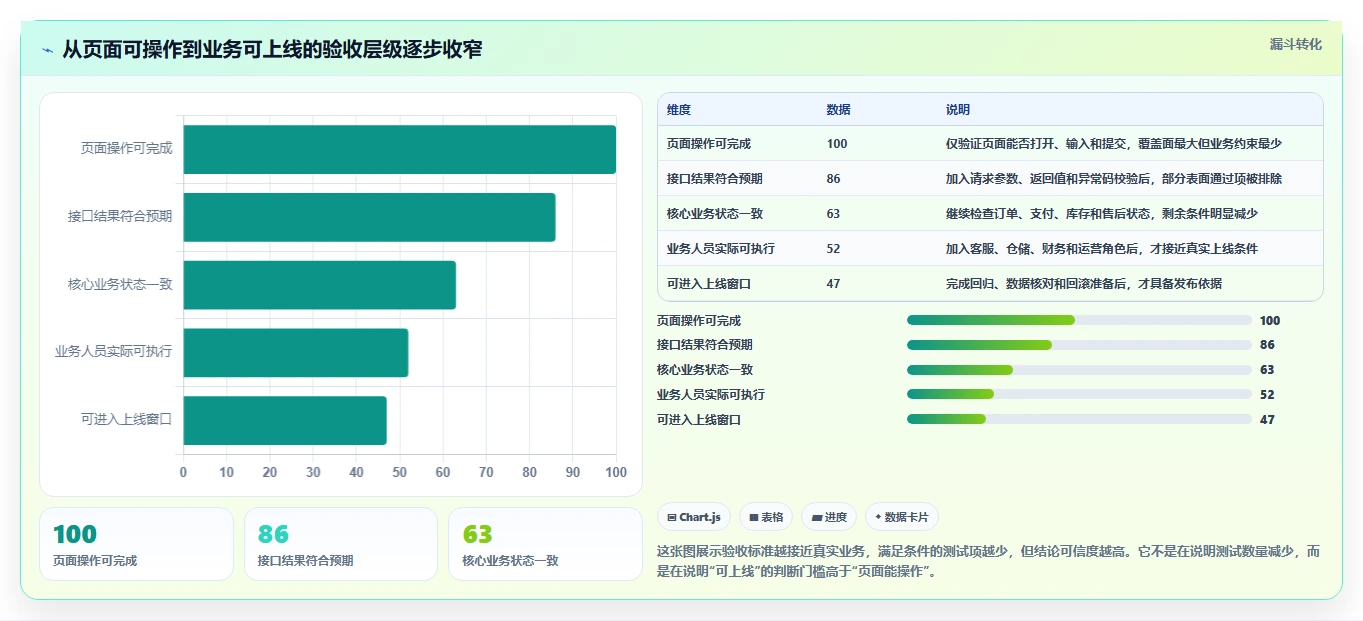Viewport: 1363px width, 621px height.
Task: Click the 63 核心业务状态一致 data card
Action: 545,544
